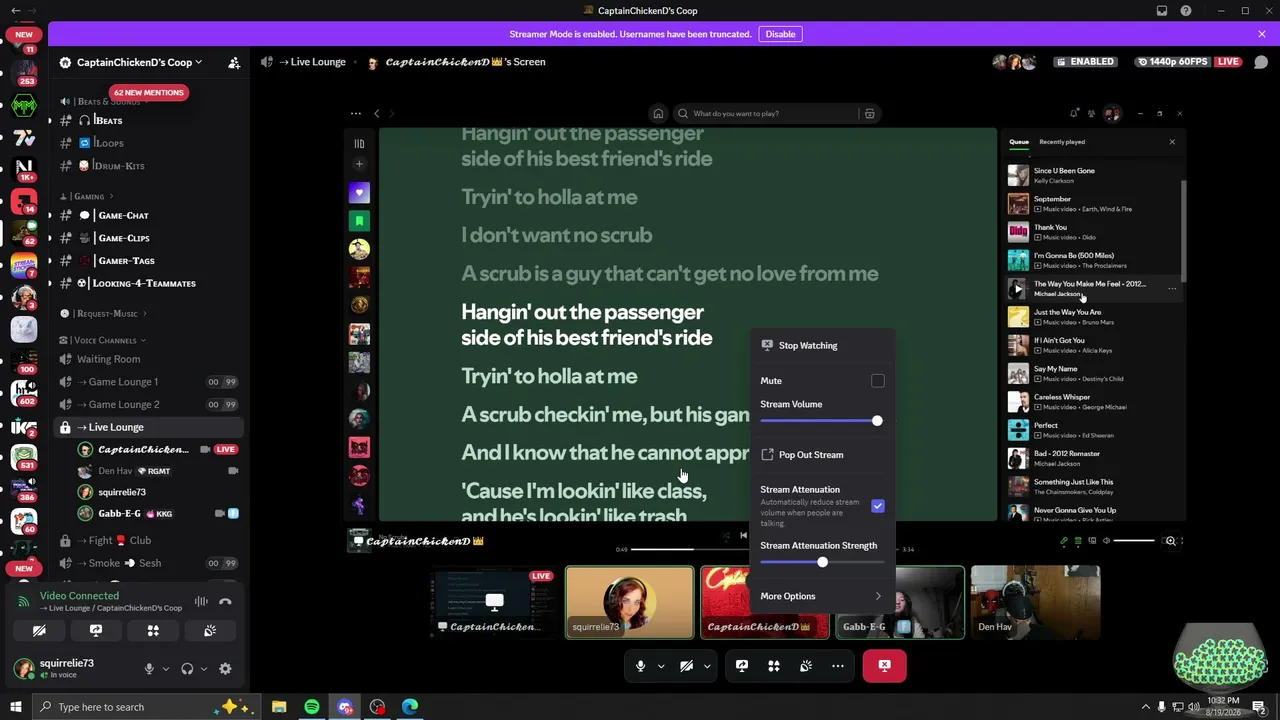1280x720 pixels.
Task: Open input device arrow beside user-panel microphone
Action: [165, 669]
